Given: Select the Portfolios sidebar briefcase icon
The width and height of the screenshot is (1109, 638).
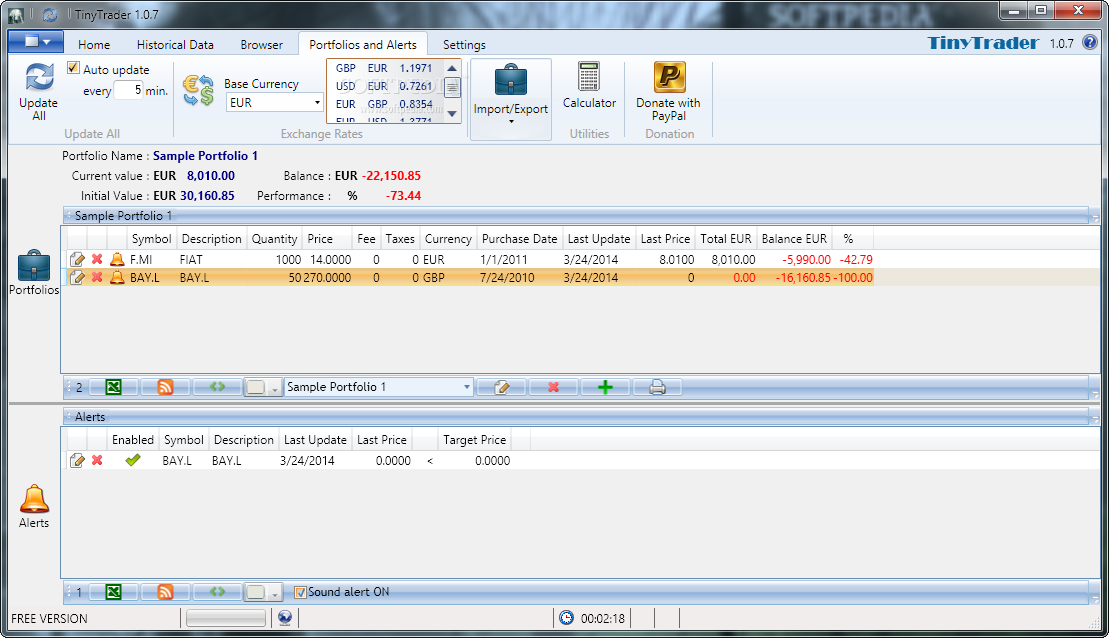Looking at the screenshot, I should pos(33,267).
